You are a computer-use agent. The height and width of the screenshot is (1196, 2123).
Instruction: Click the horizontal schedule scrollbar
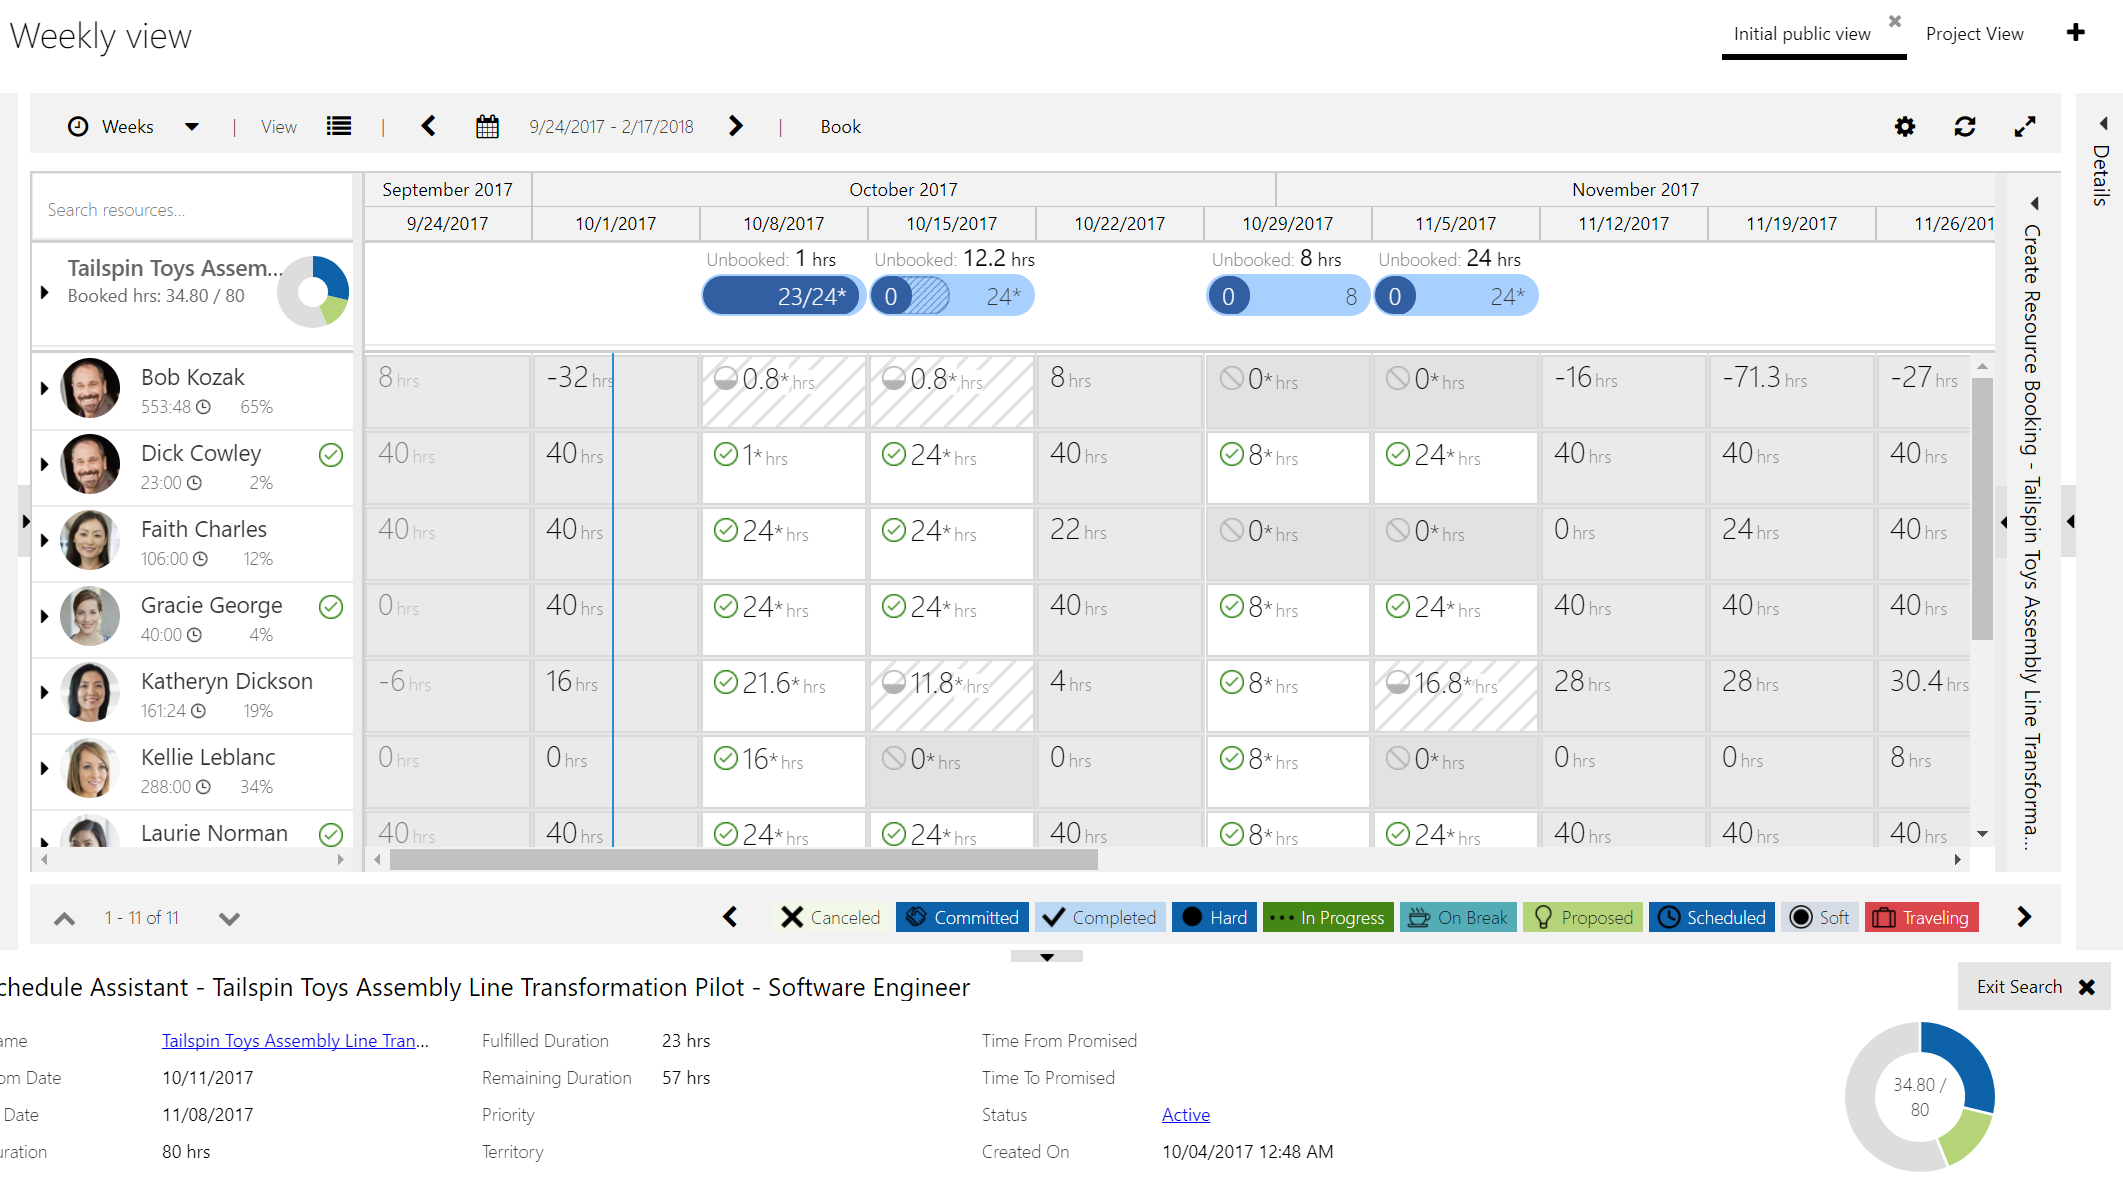point(744,860)
